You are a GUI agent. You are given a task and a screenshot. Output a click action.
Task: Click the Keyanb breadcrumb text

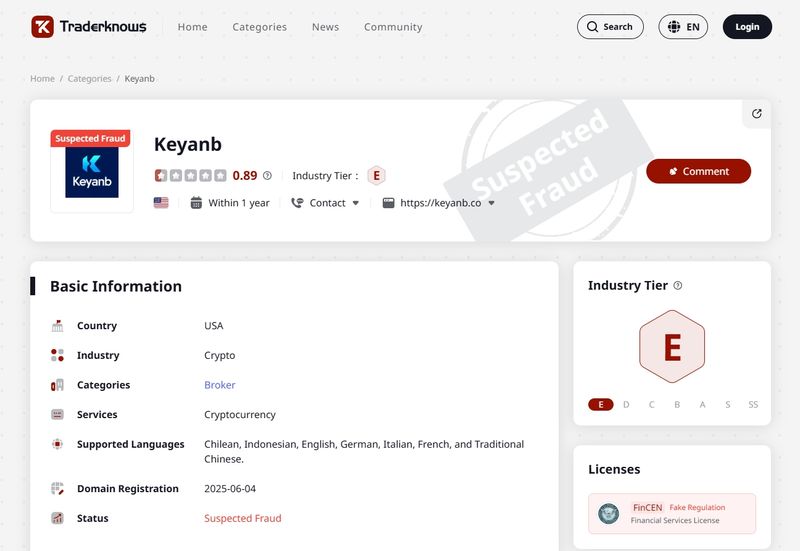click(x=139, y=79)
